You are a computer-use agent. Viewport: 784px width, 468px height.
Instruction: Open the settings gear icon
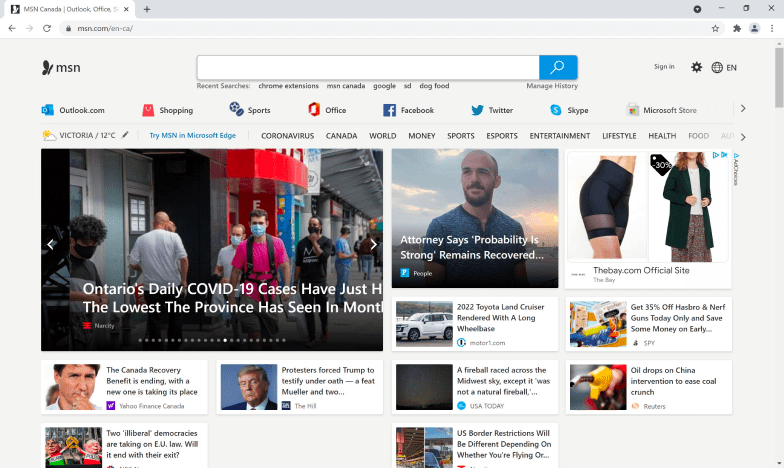696,67
